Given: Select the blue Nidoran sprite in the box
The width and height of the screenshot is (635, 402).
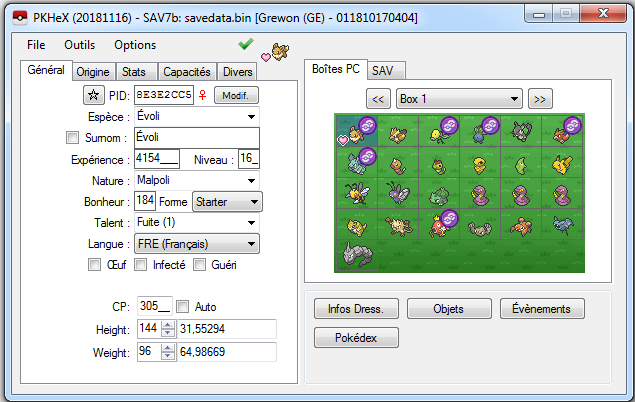Looking at the screenshot, I should [x=357, y=163].
